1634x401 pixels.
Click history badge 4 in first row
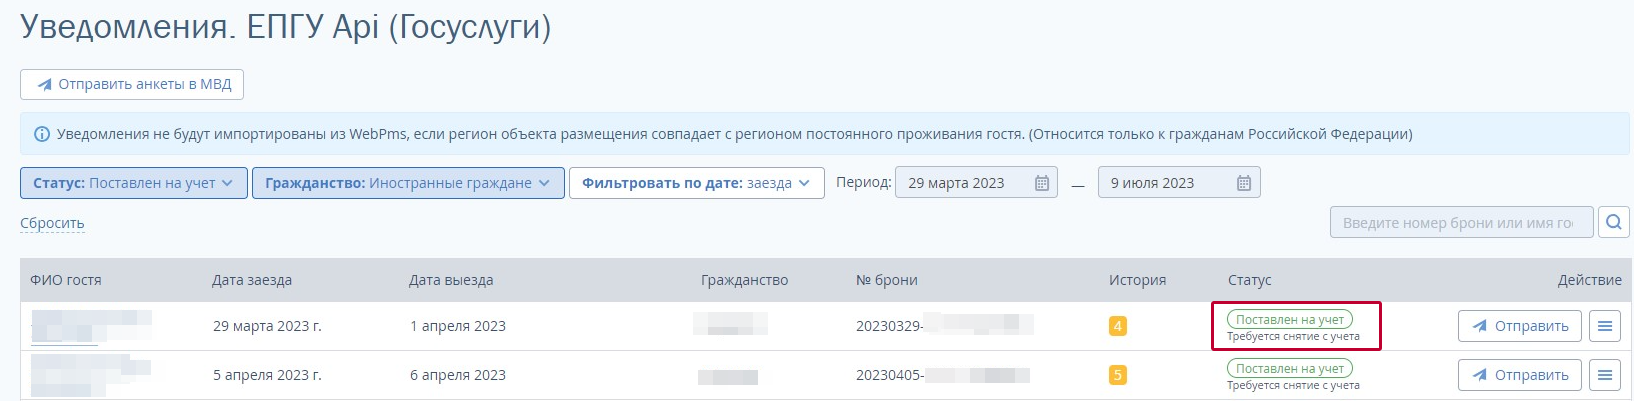pos(1117,326)
